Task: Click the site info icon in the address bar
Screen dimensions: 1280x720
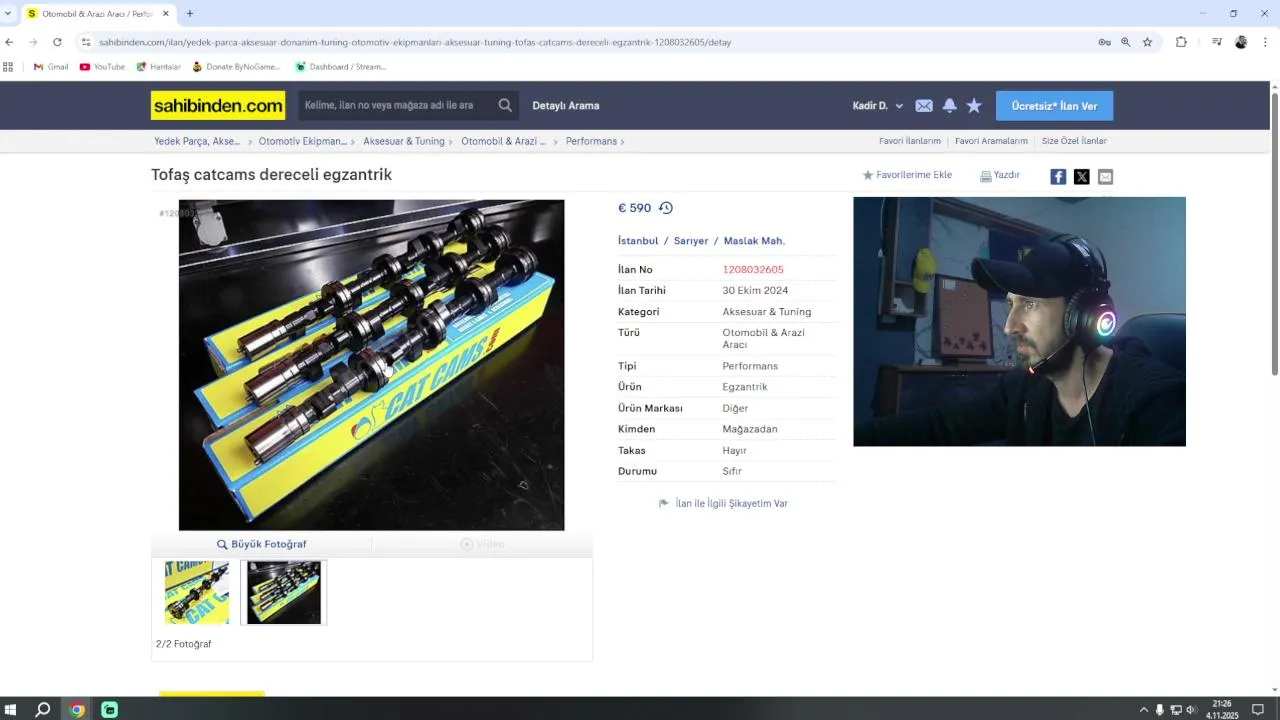Action: [x=86, y=42]
